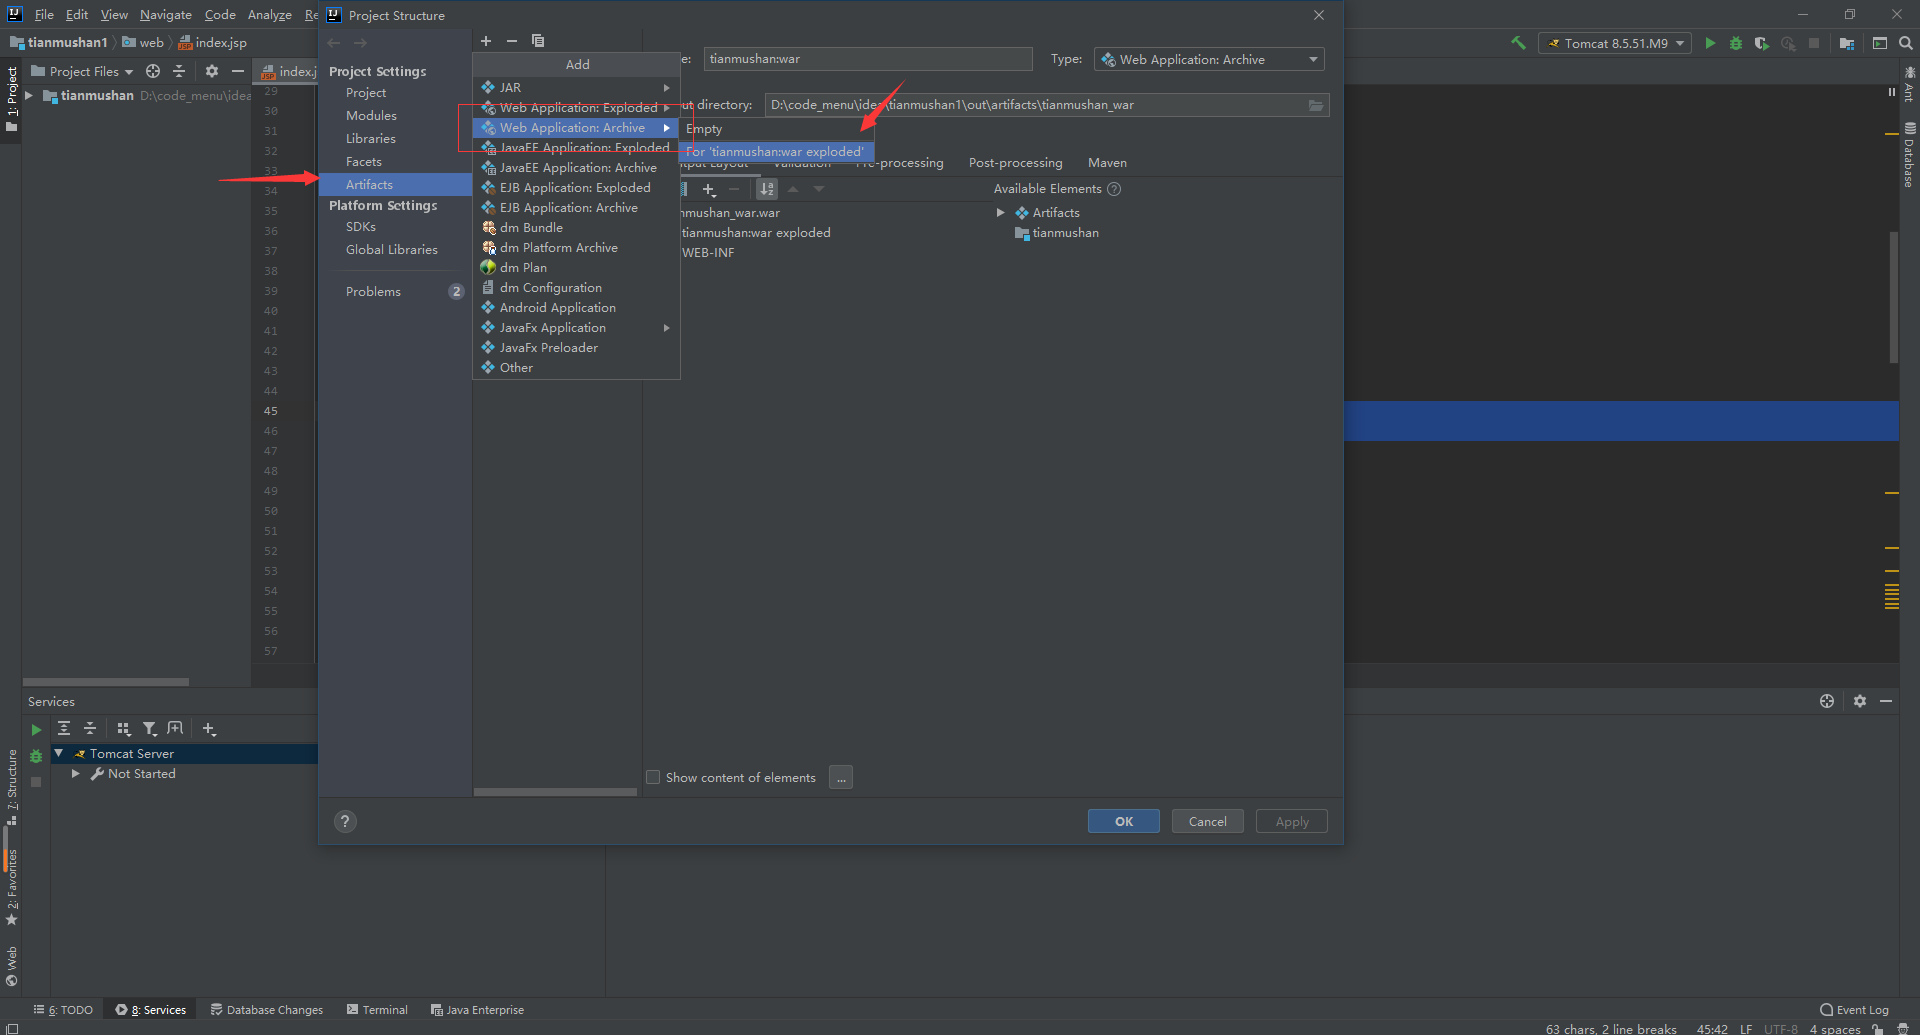Screen dimensions: 1920x1035
Task: Choose For 'tianmushan:war exploded' option
Action: point(776,152)
